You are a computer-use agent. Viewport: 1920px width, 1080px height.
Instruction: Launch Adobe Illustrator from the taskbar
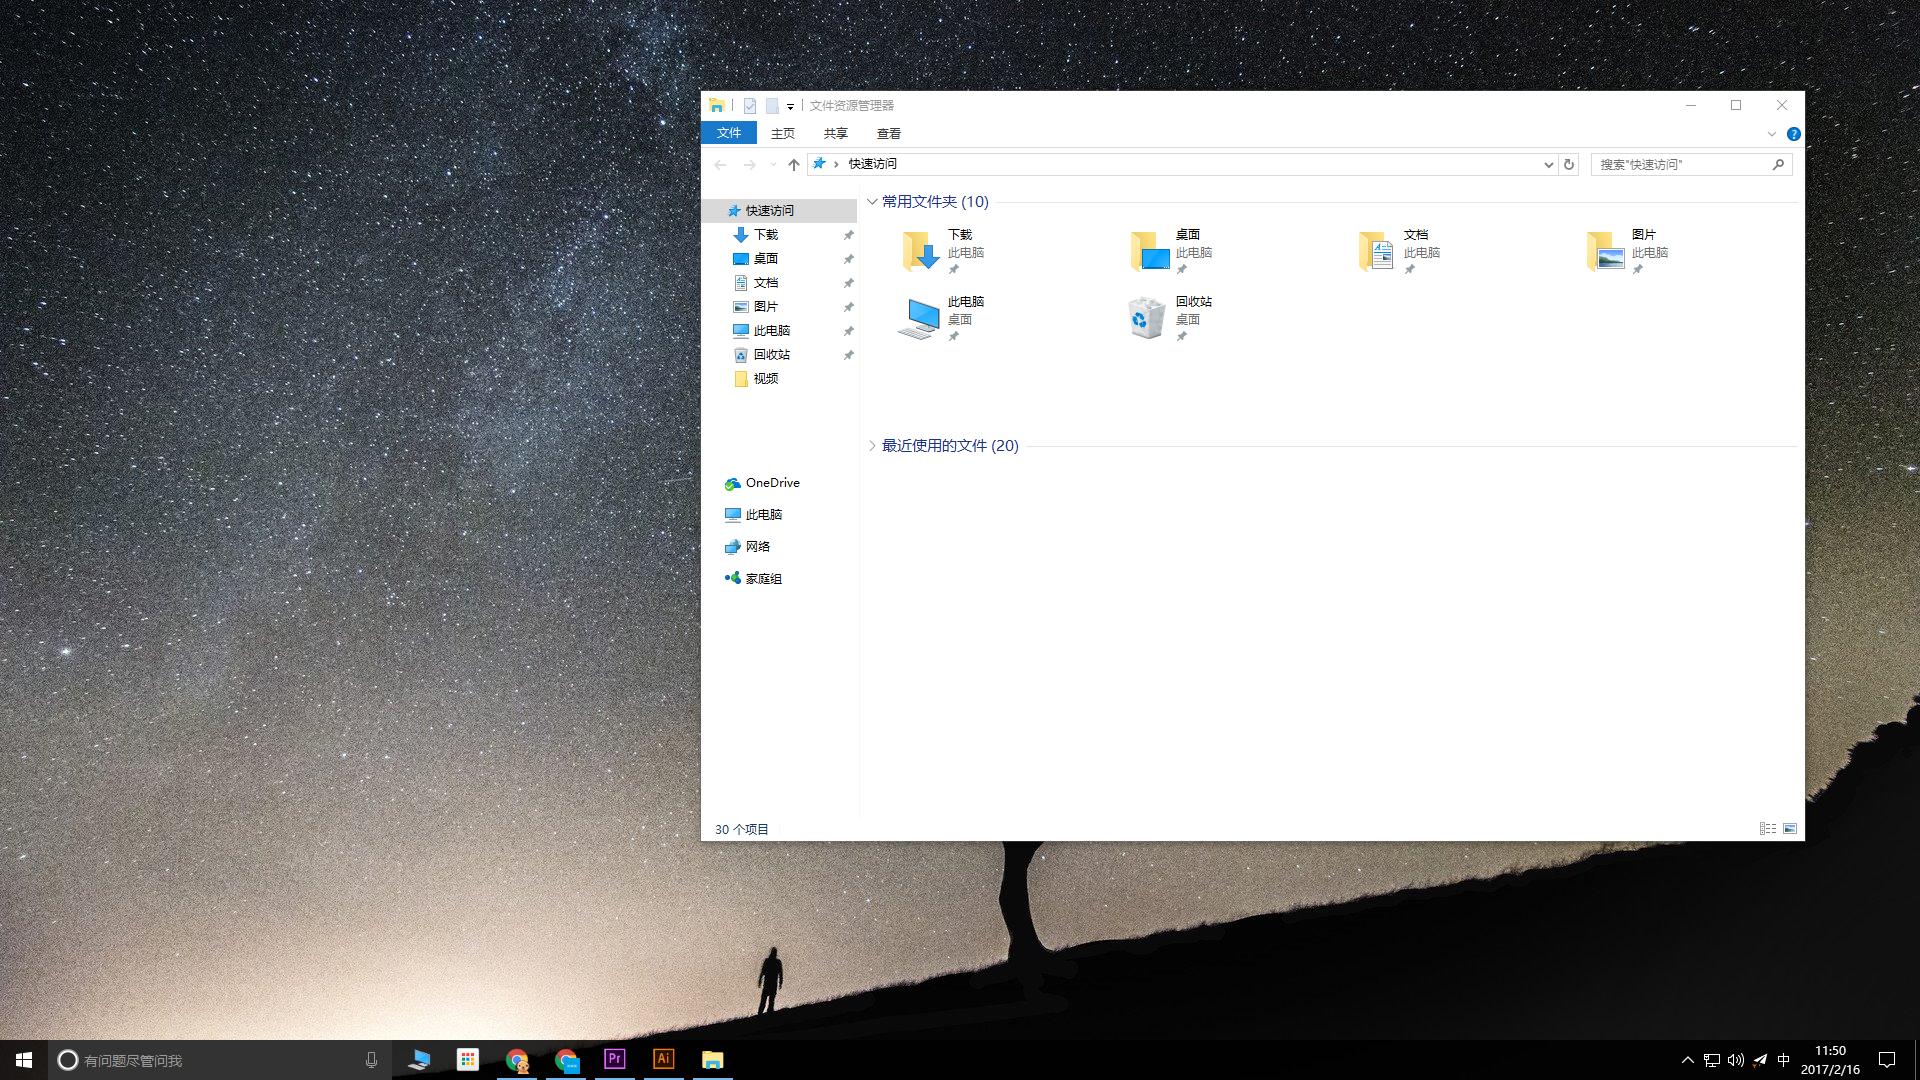(663, 1059)
